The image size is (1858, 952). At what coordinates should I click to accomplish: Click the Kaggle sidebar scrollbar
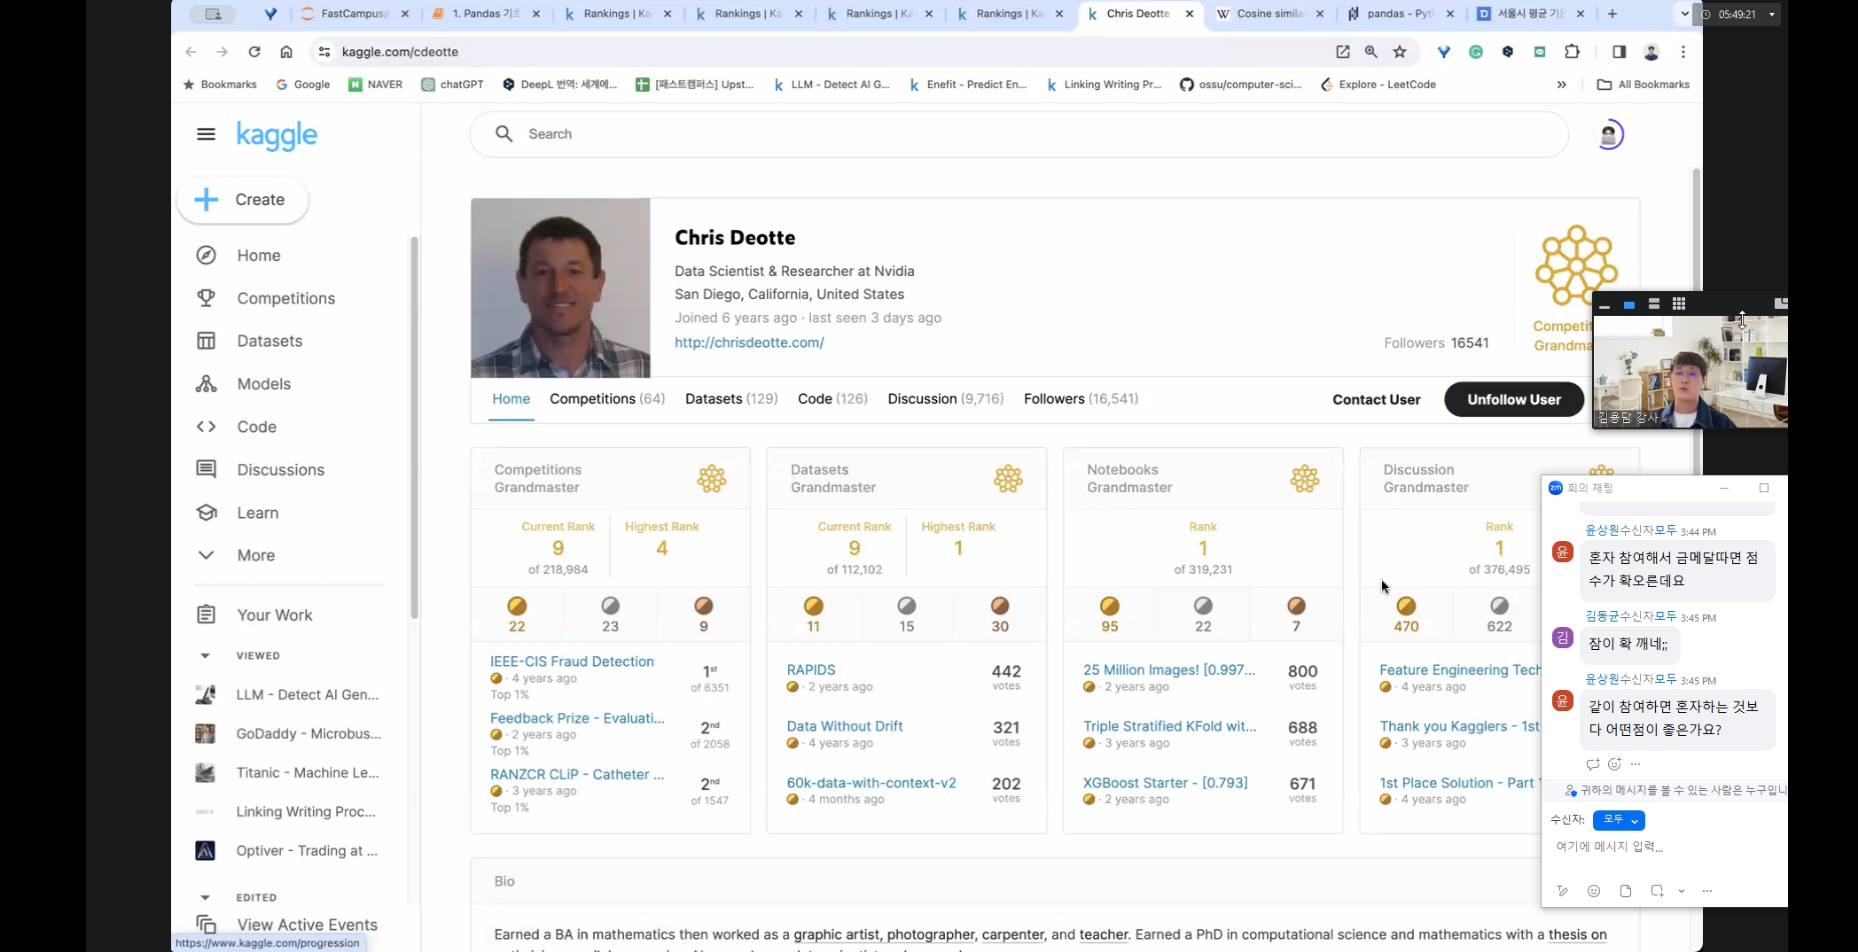[414, 428]
